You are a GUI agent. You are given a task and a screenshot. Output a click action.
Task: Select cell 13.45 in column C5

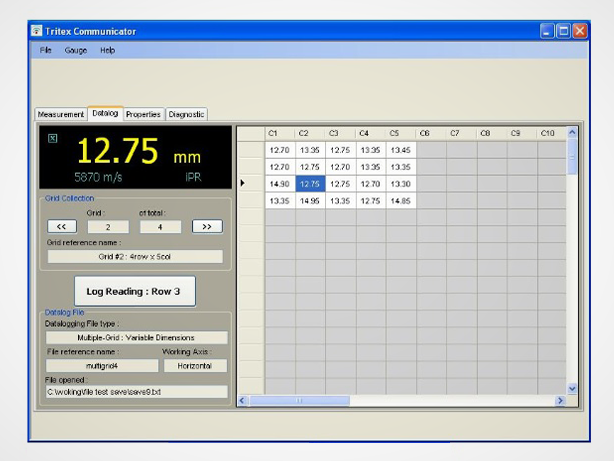(x=401, y=150)
